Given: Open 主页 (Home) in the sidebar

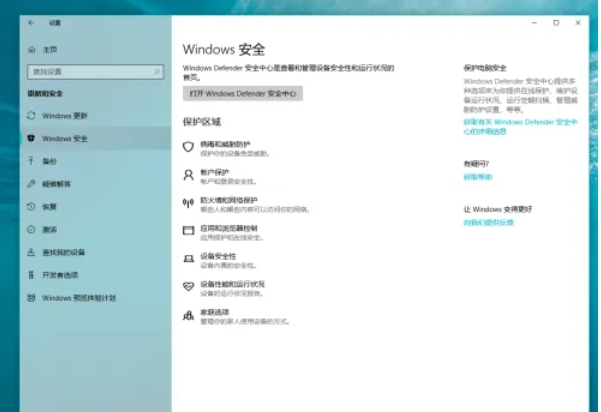Looking at the screenshot, I should [x=50, y=49].
